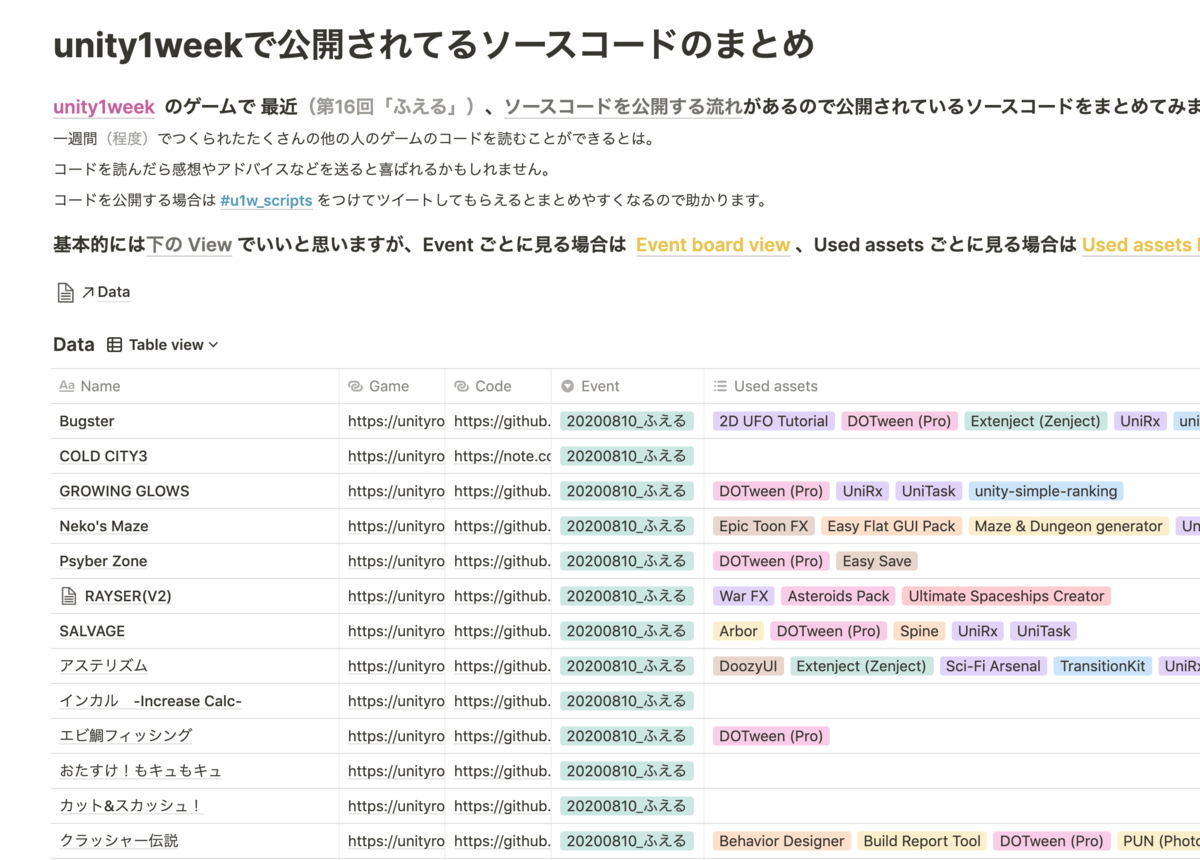Select the Name column header
This screenshot has width=1200, height=860.
195,386
